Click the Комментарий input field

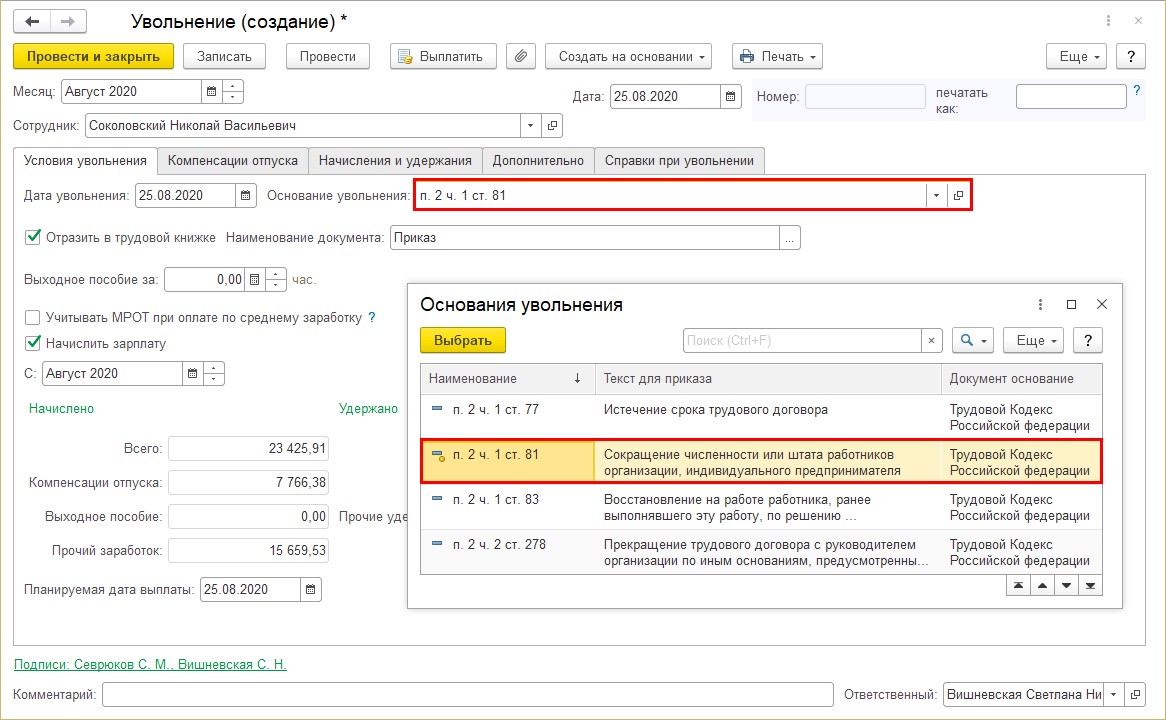[x=468, y=695]
